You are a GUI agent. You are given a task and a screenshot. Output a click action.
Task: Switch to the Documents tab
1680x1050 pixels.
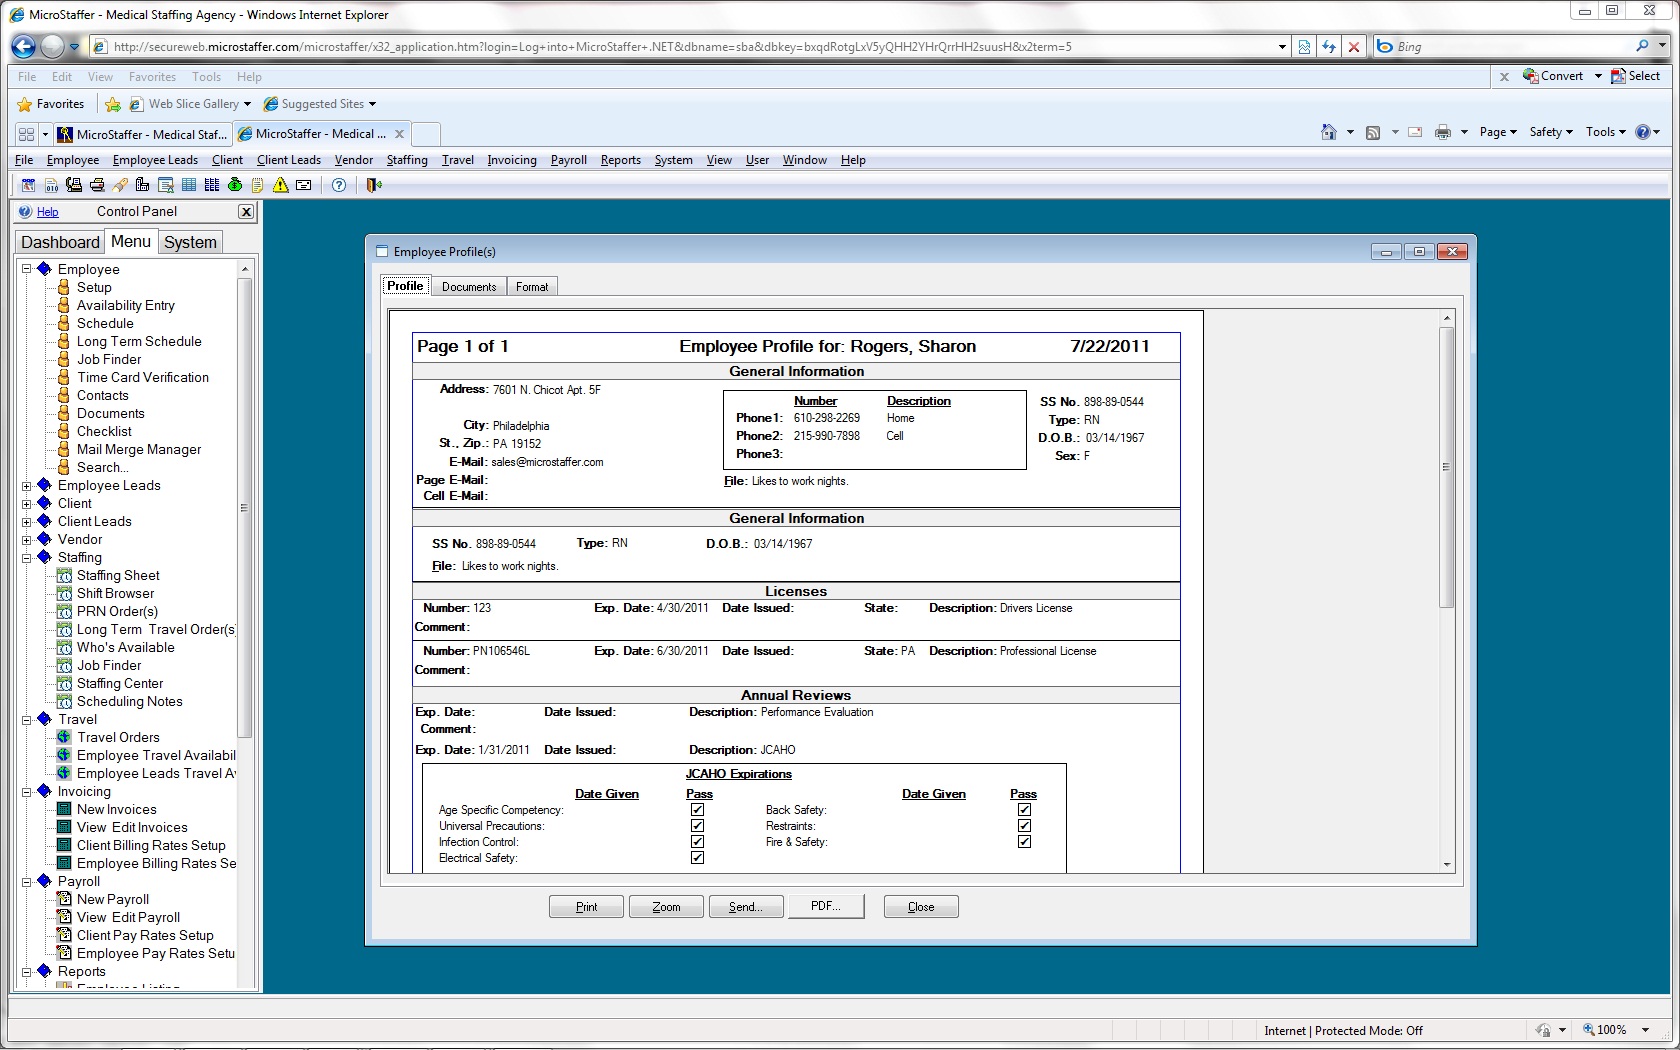[469, 287]
